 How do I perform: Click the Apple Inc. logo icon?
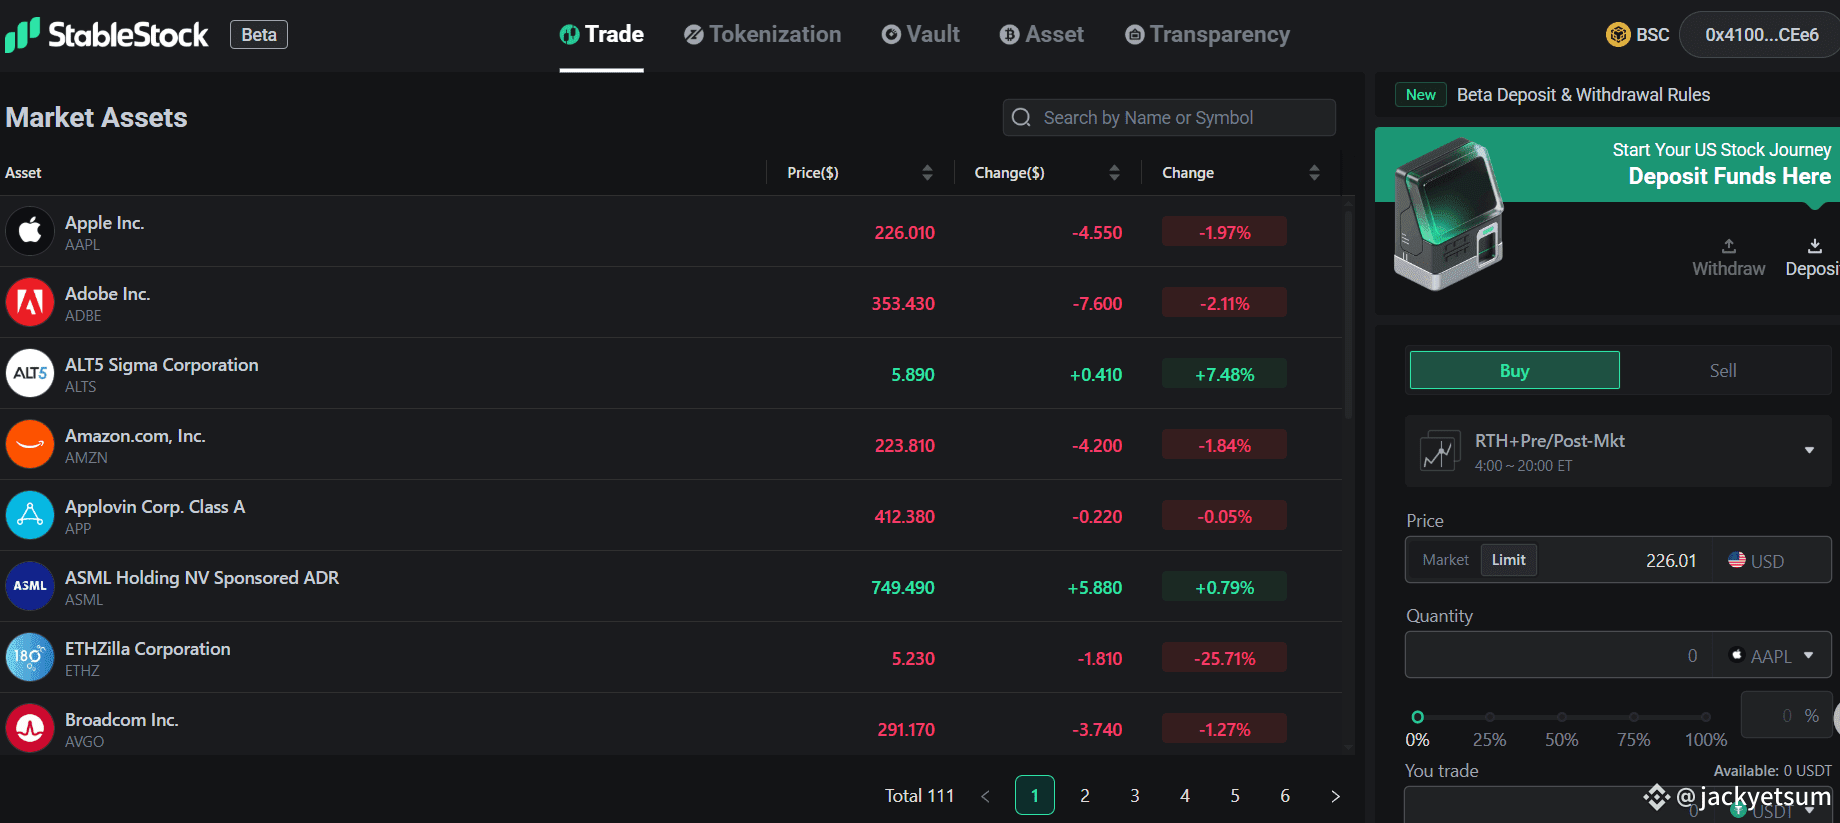click(30, 231)
